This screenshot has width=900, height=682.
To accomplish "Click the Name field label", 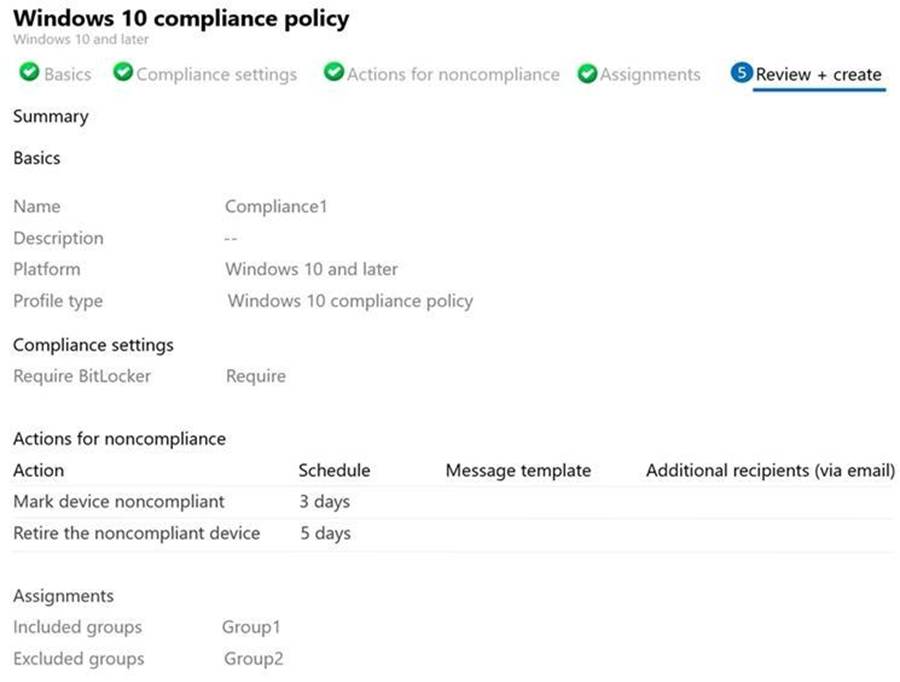I will [37, 206].
